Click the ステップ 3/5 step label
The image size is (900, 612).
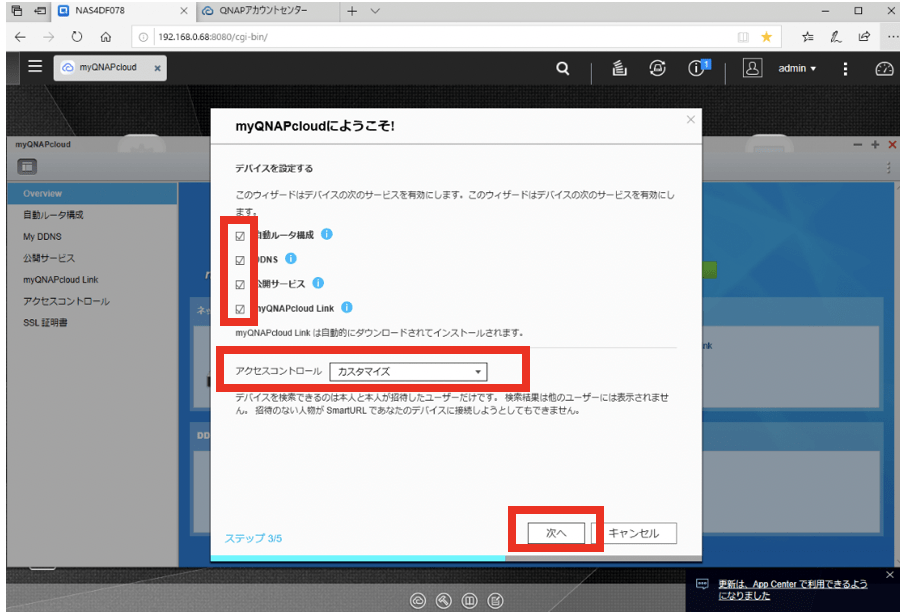point(253,538)
